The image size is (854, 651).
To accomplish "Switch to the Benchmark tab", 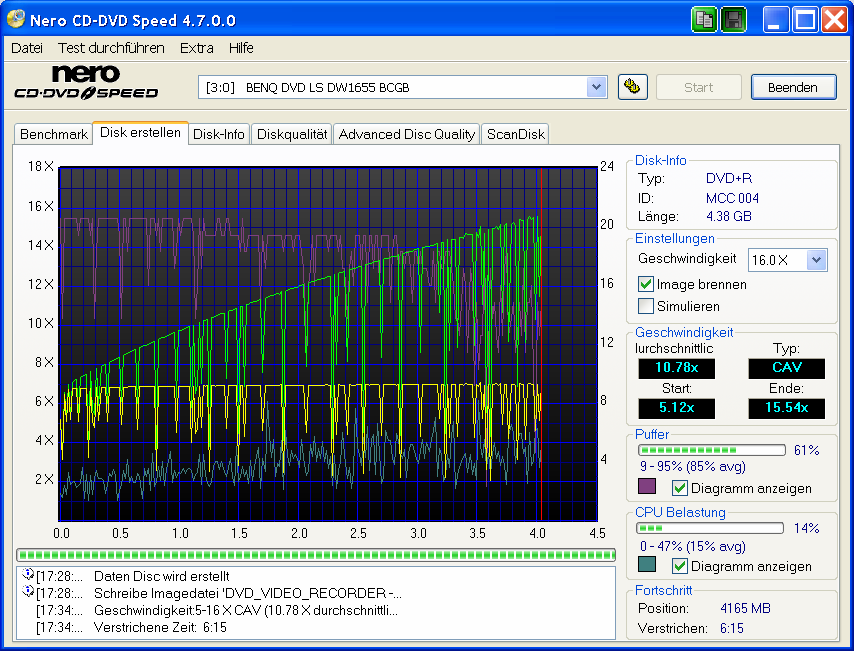I will [x=53, y=133].
